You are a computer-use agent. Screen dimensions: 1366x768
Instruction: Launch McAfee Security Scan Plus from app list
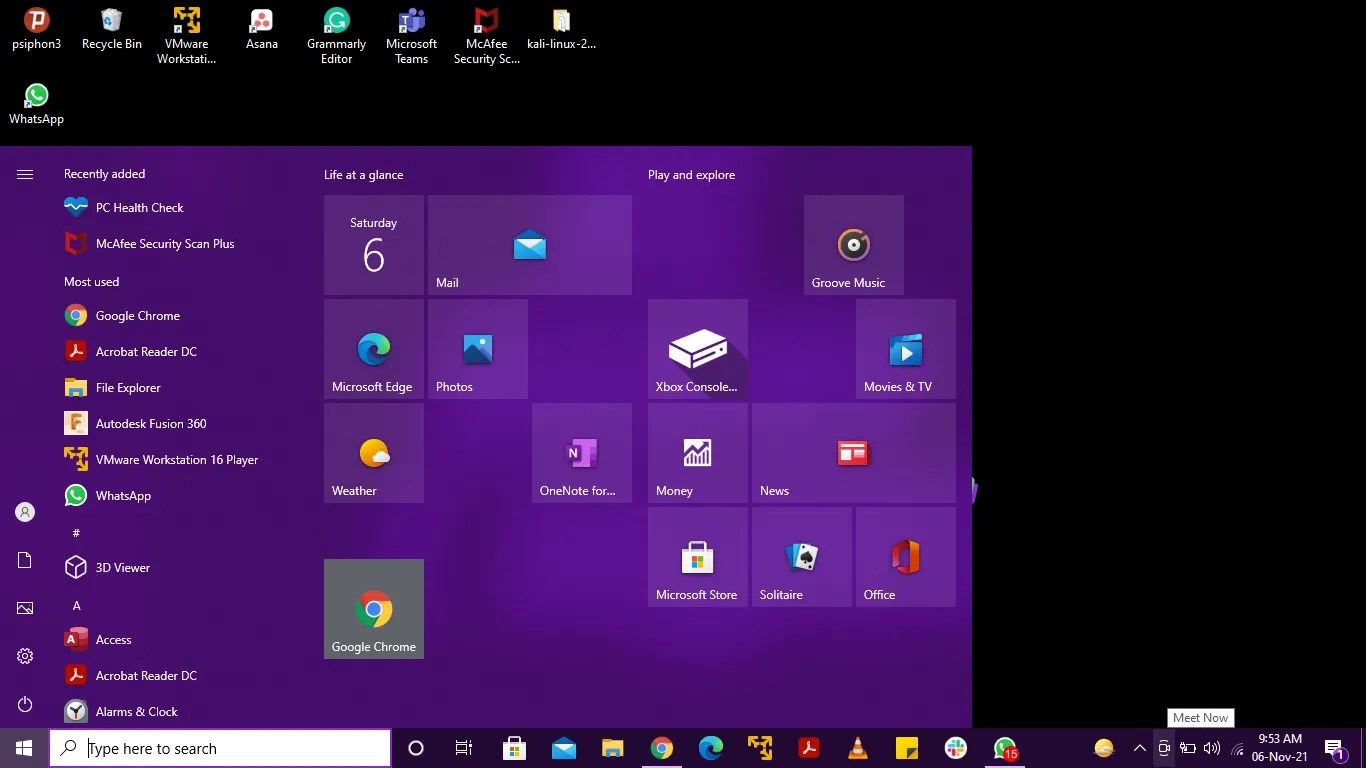pos(180,244)
